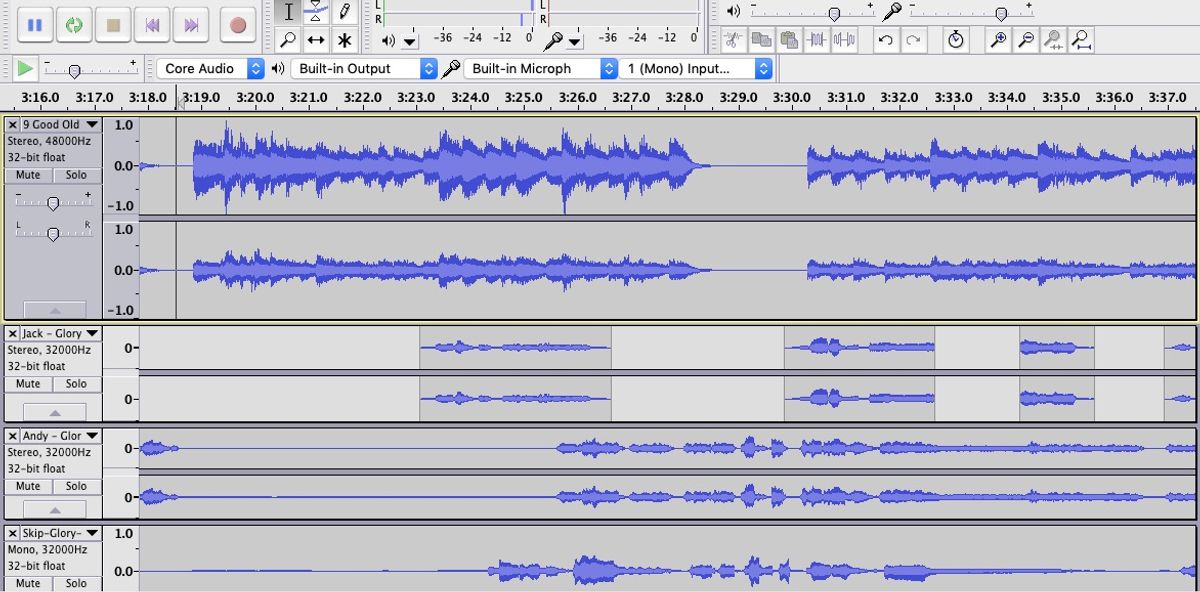Solo the 'Skip-Glory-' track
This screenshot has width=1200, height=592.
(x=76, y=584)
